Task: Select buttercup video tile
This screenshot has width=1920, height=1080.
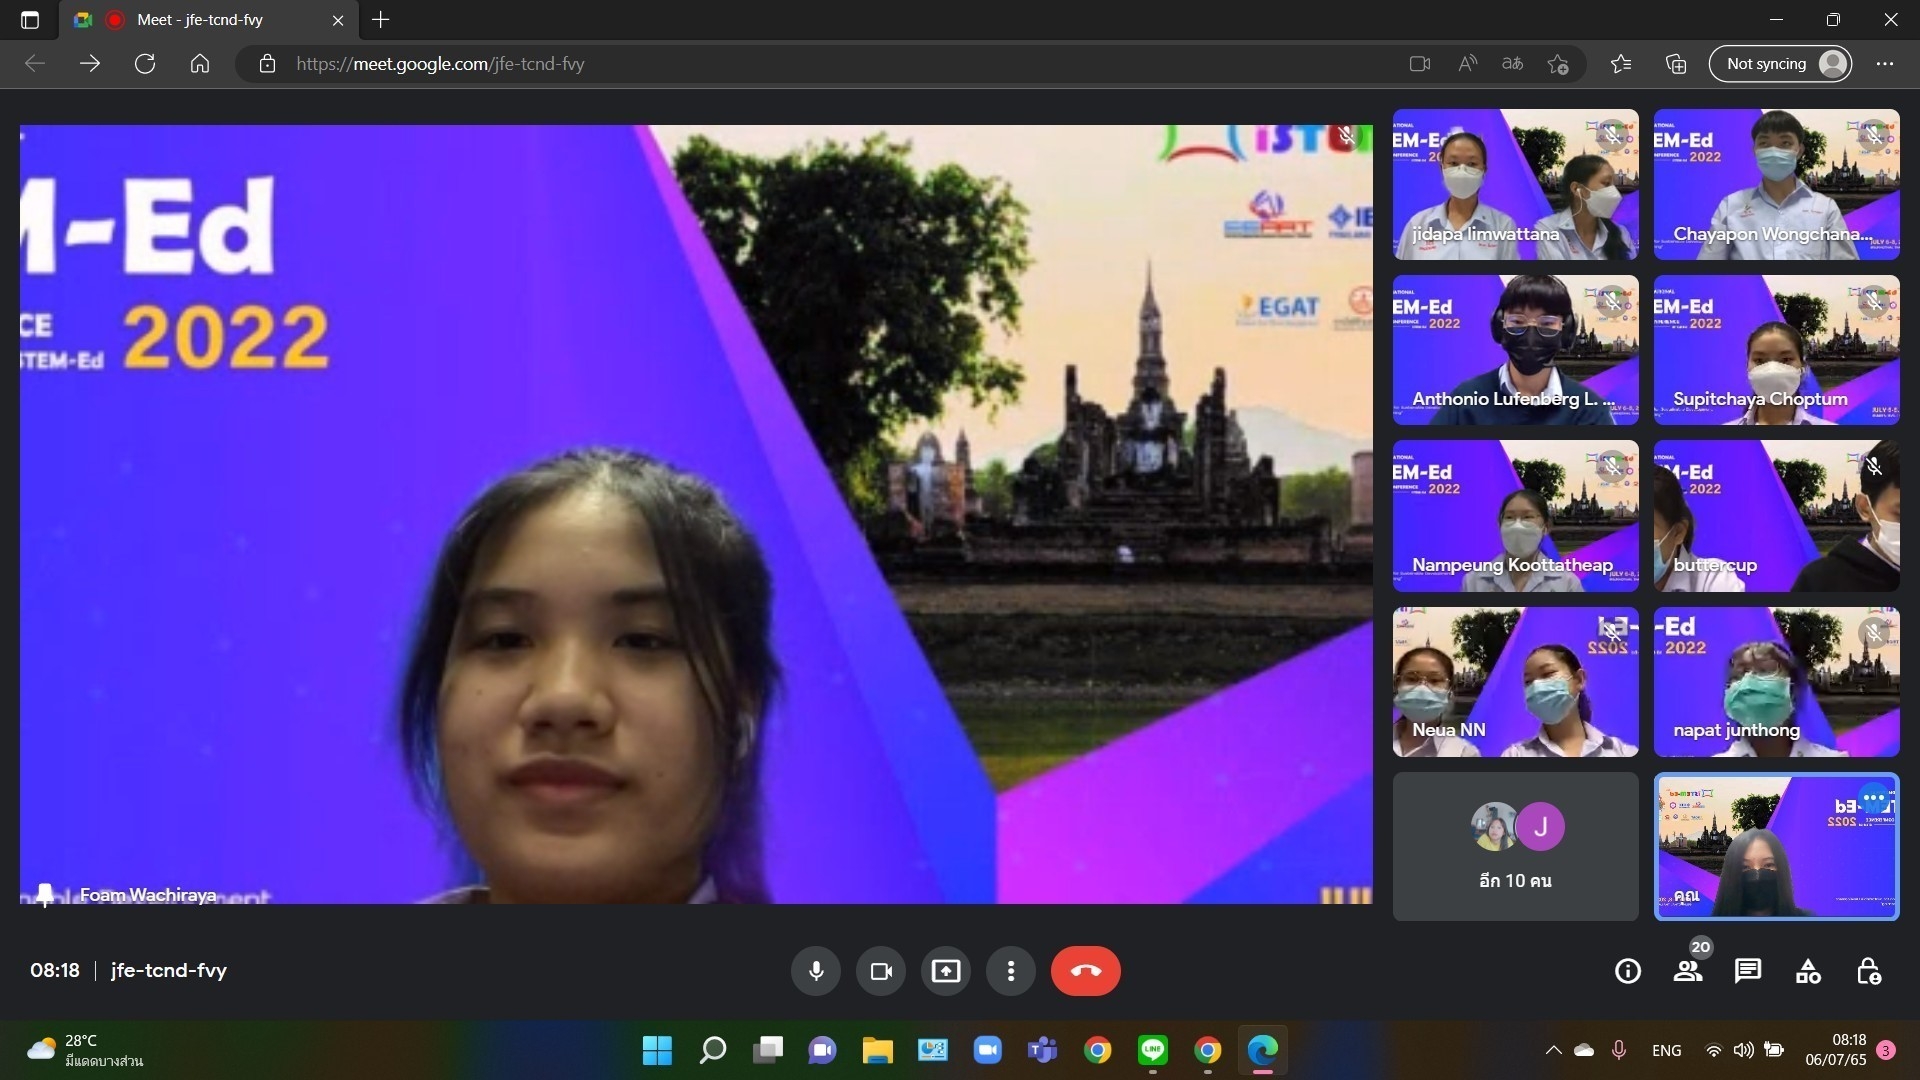Action: [1777, 516]
